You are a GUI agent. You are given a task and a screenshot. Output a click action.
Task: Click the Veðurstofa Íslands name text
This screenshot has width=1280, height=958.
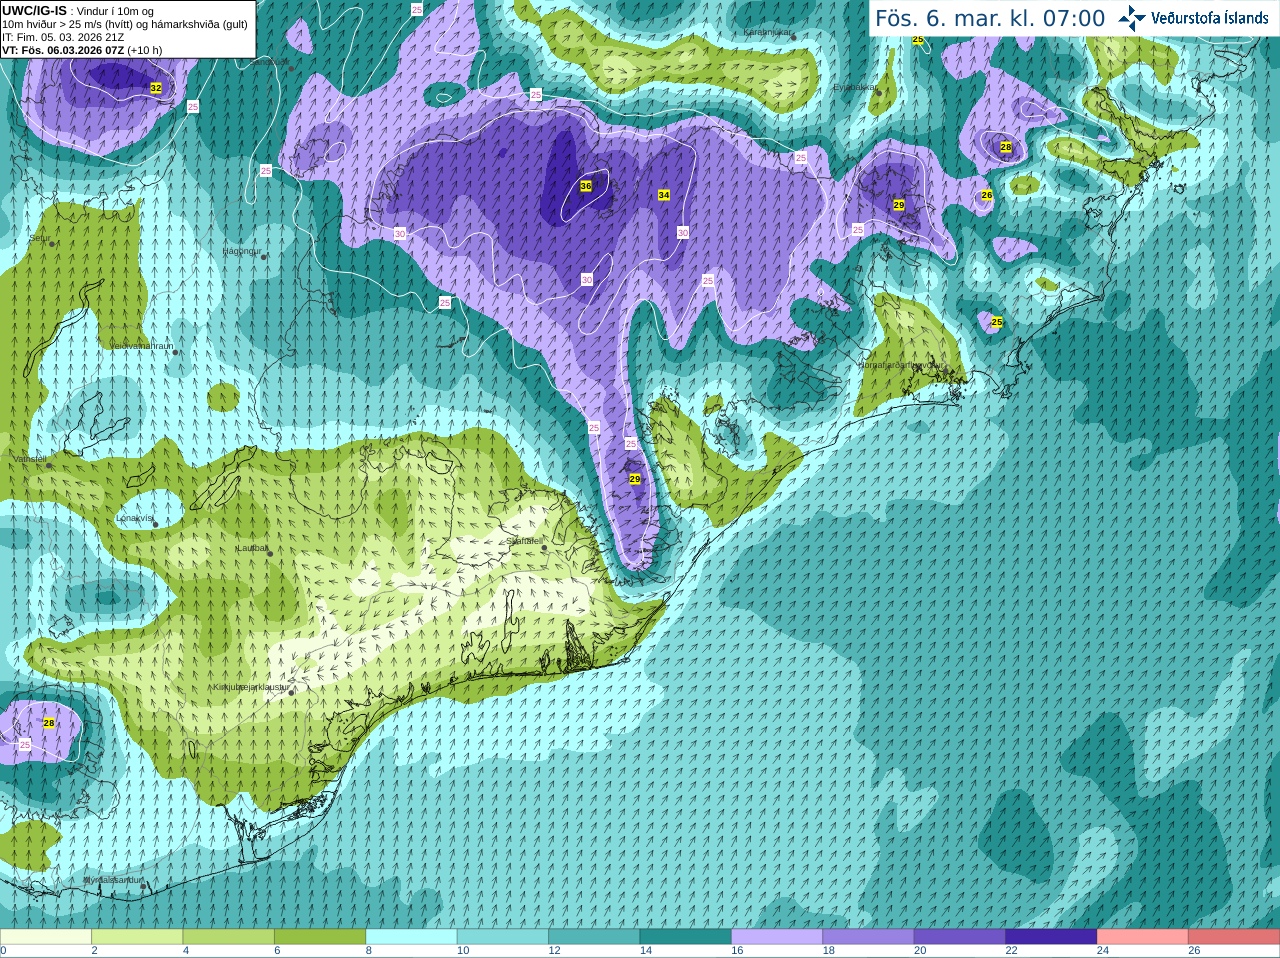(x=1210, y=17)
